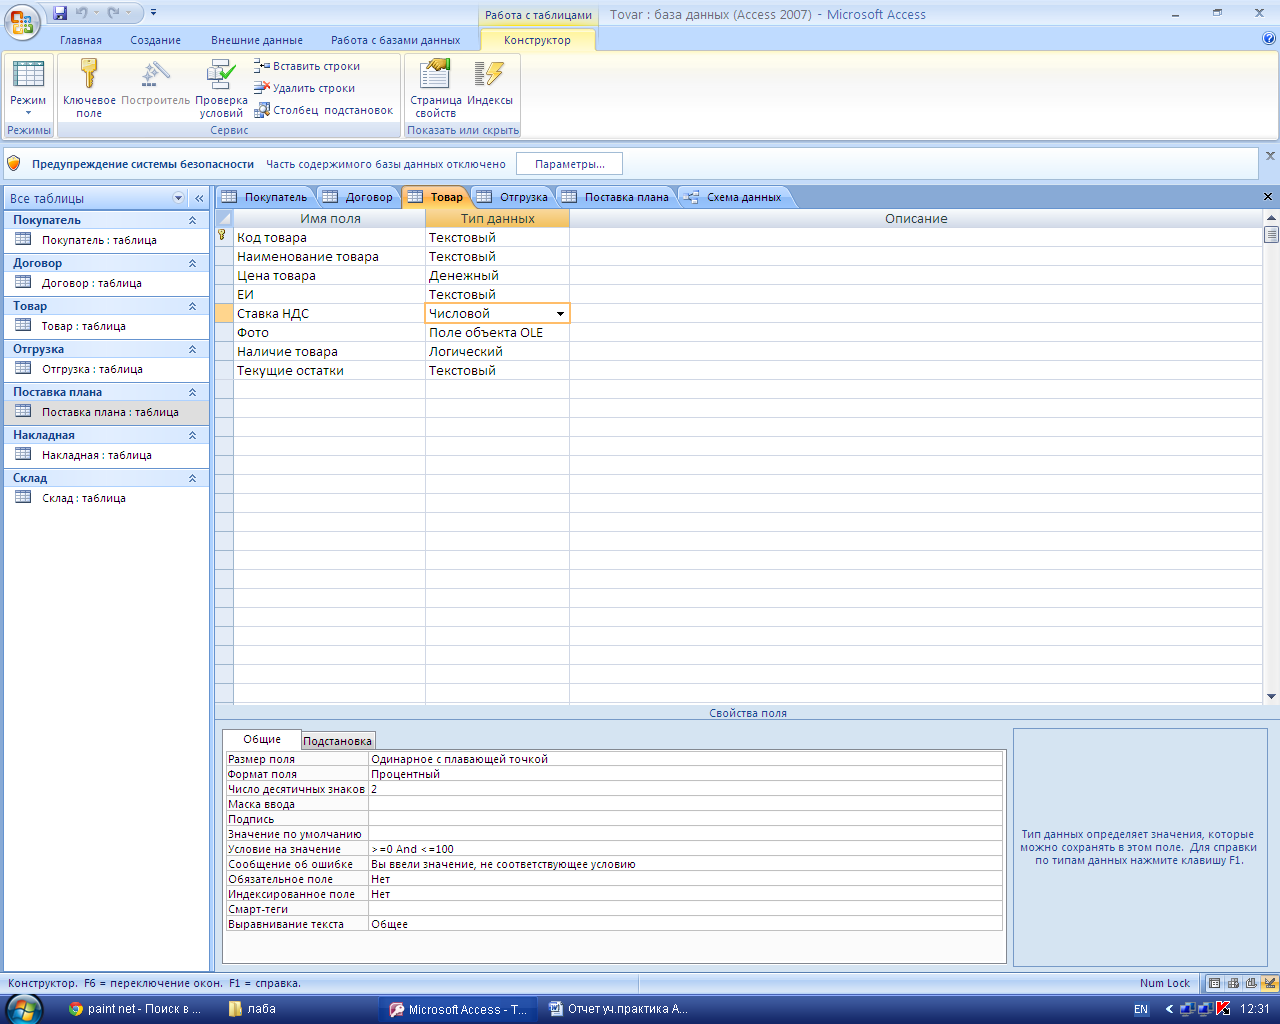
Task: Click the Save icon in quick access toolbar
Action: coord(60,13)
